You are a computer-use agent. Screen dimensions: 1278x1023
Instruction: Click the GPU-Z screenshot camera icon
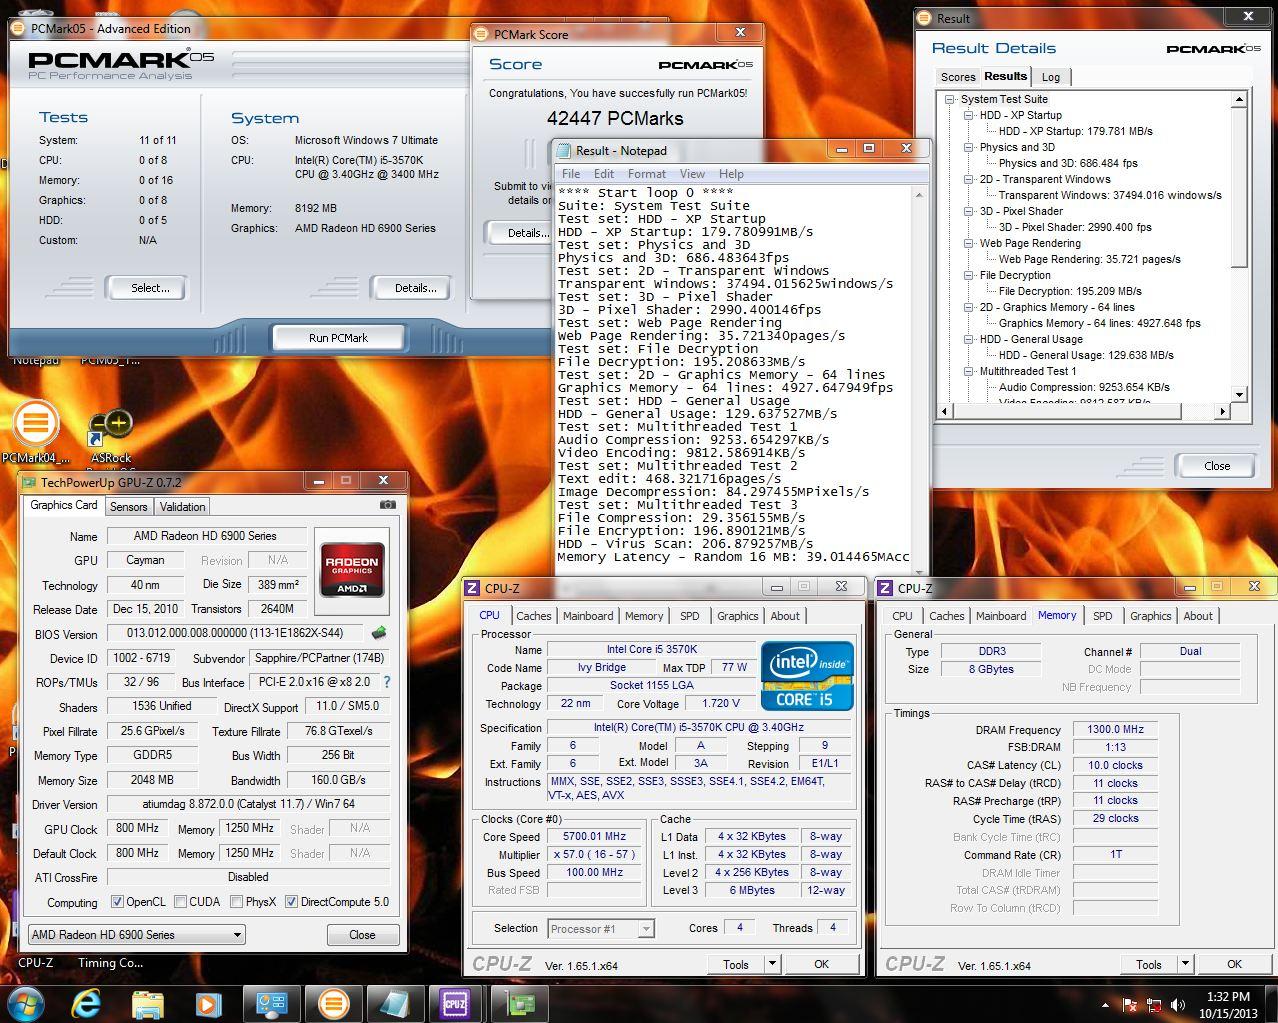point(387,505)
